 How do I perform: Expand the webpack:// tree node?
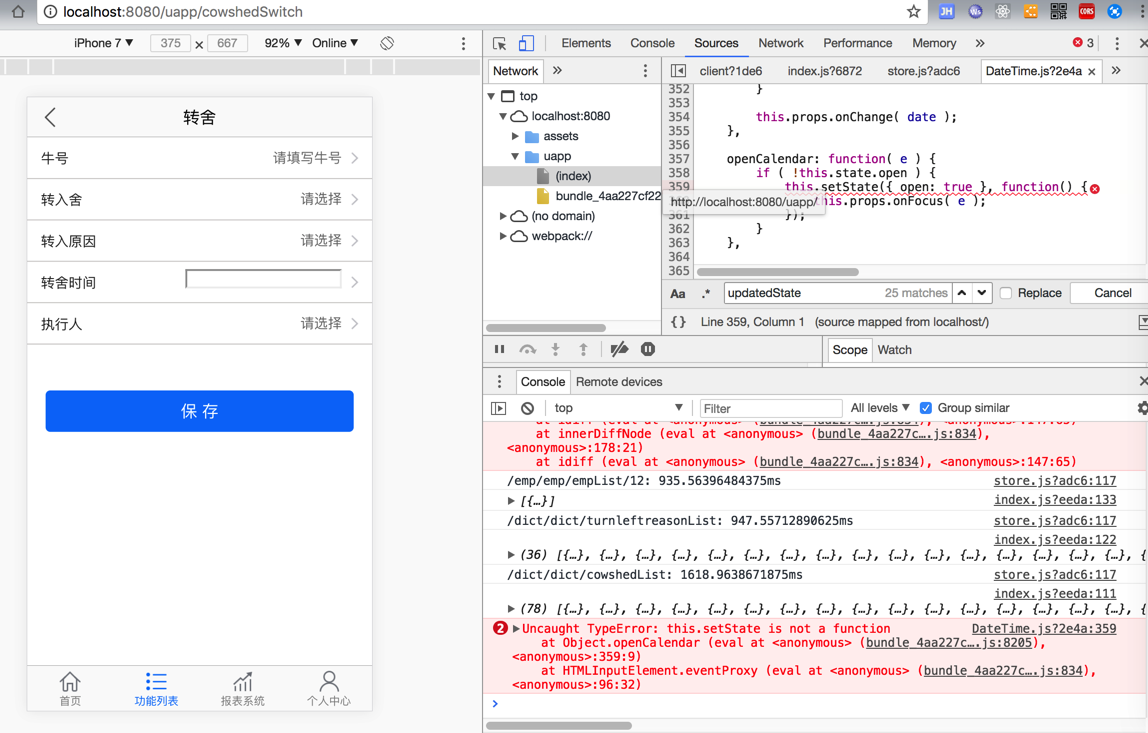pyautogui.click(x=503, y=236)
